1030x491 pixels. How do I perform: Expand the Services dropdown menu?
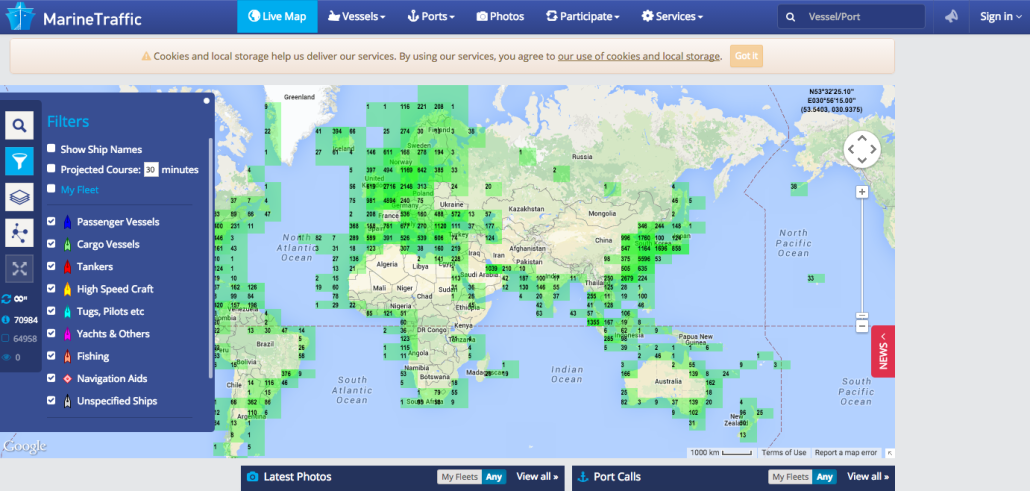tap(672, 16)
